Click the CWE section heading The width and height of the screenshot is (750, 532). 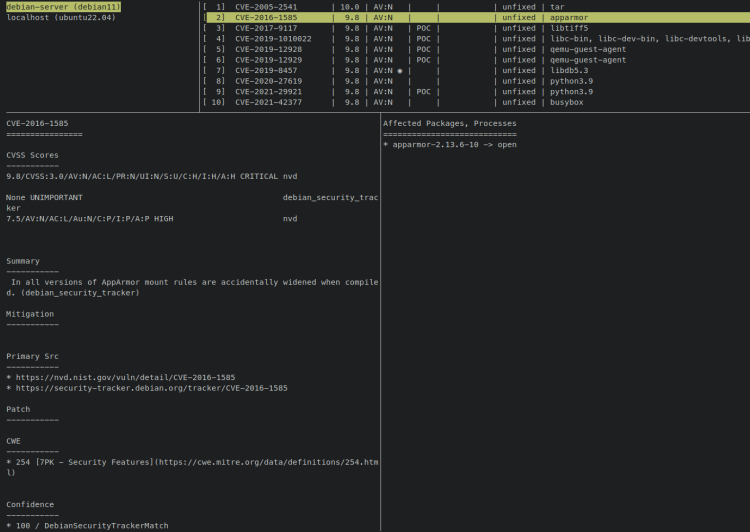[x=13, y=441]
